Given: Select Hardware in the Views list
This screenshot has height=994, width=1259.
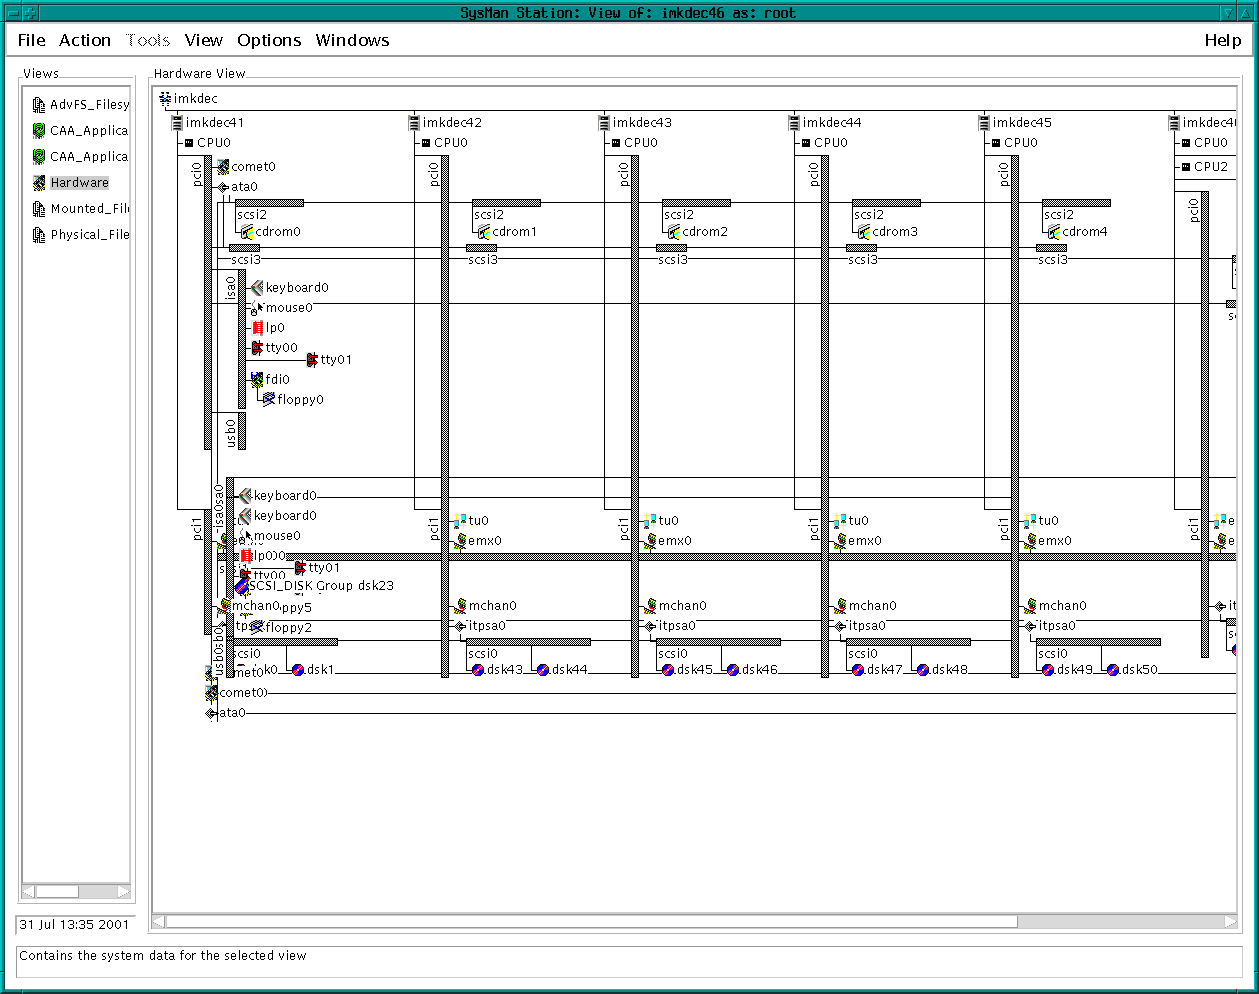Looking at the screenshot, I should click(x=79, y=183).
